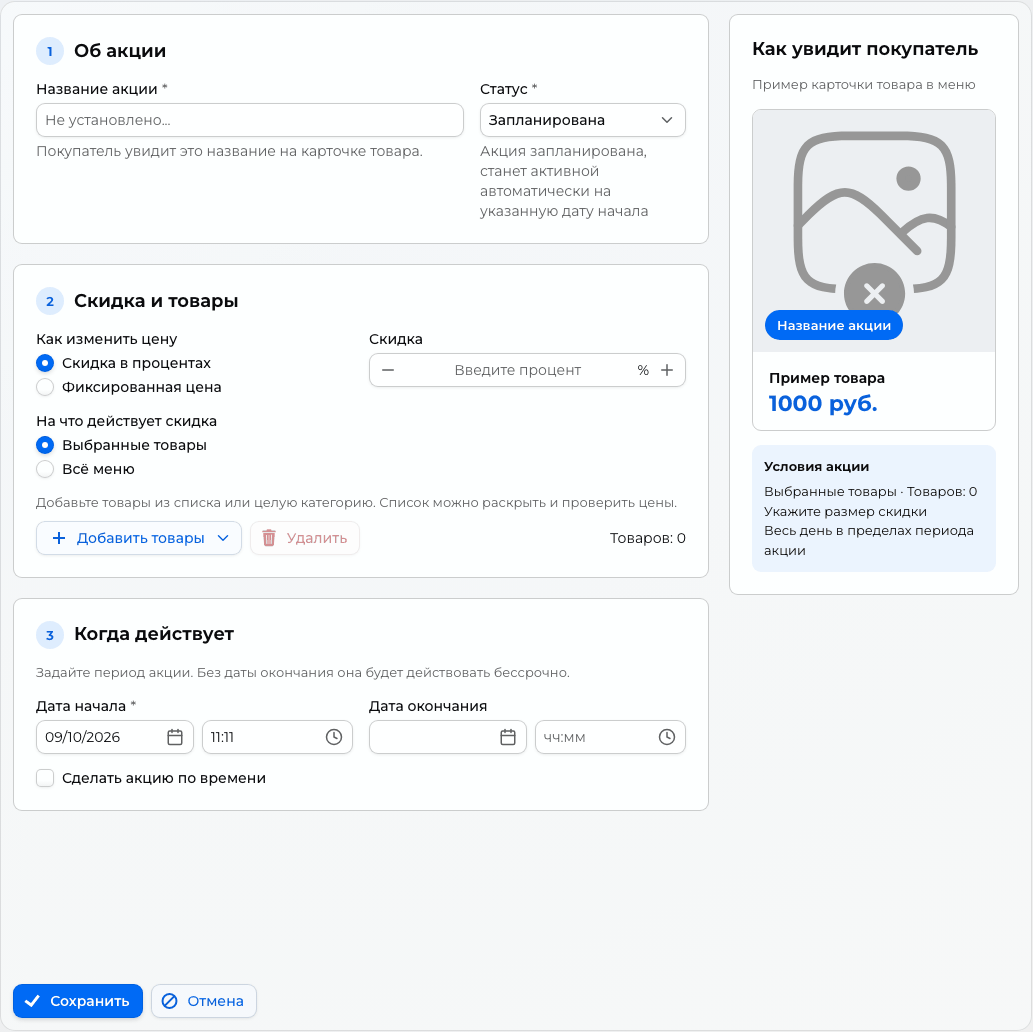The width and height of the screenshot is (1033, 1032).
Task: Click the "Об акции" section heading
Action: click(120, 51)
